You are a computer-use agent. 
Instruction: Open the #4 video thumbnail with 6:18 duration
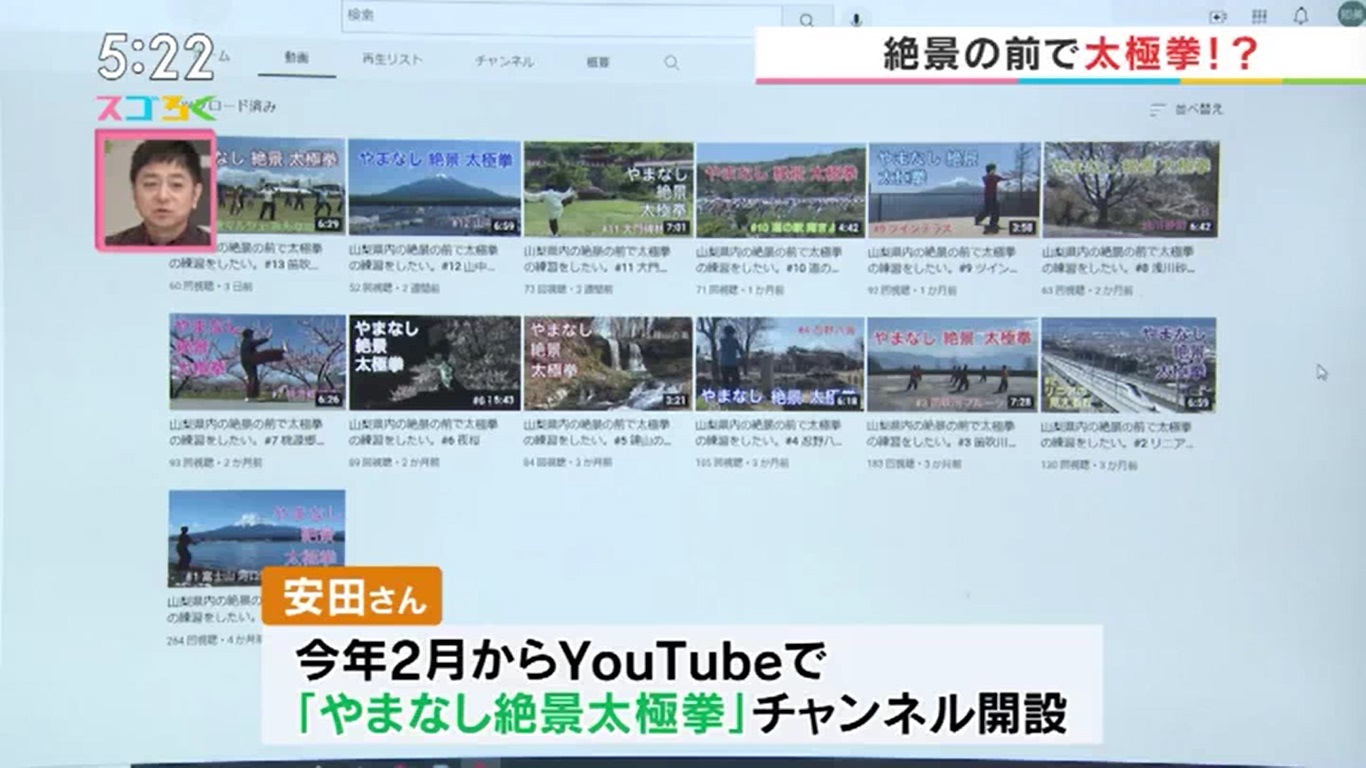(780, 364)
